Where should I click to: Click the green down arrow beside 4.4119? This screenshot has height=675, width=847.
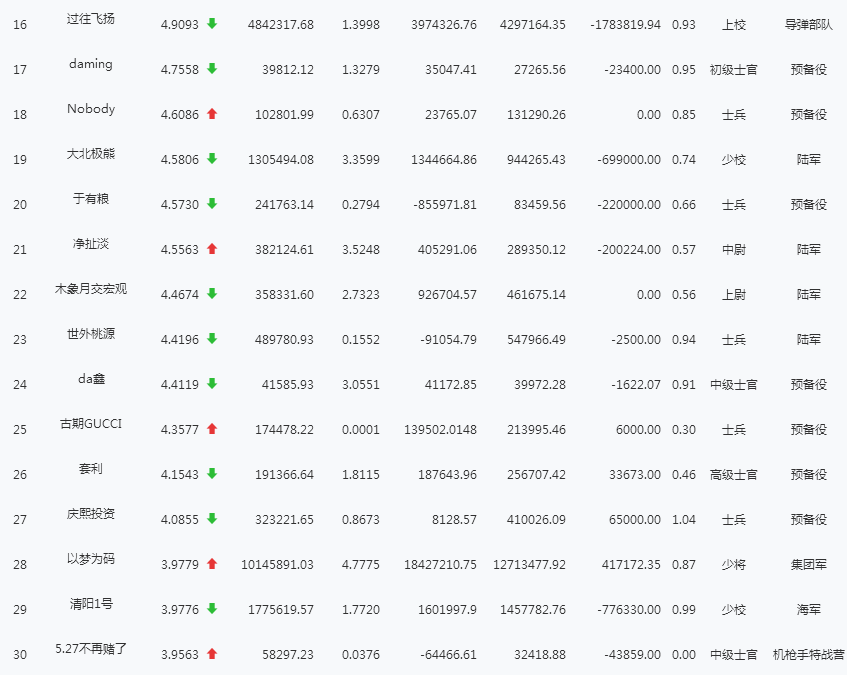212,383
